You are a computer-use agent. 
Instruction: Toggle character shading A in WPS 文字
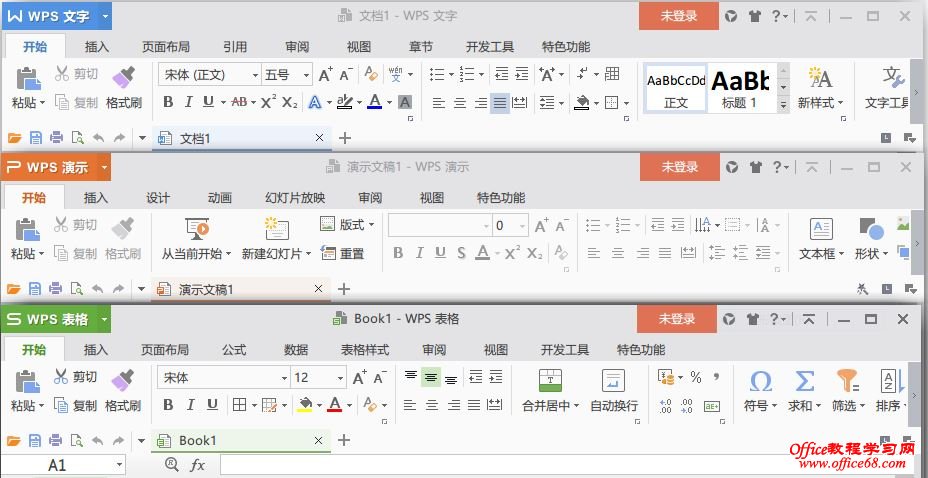pyautogui.click(x=405, y=102)
